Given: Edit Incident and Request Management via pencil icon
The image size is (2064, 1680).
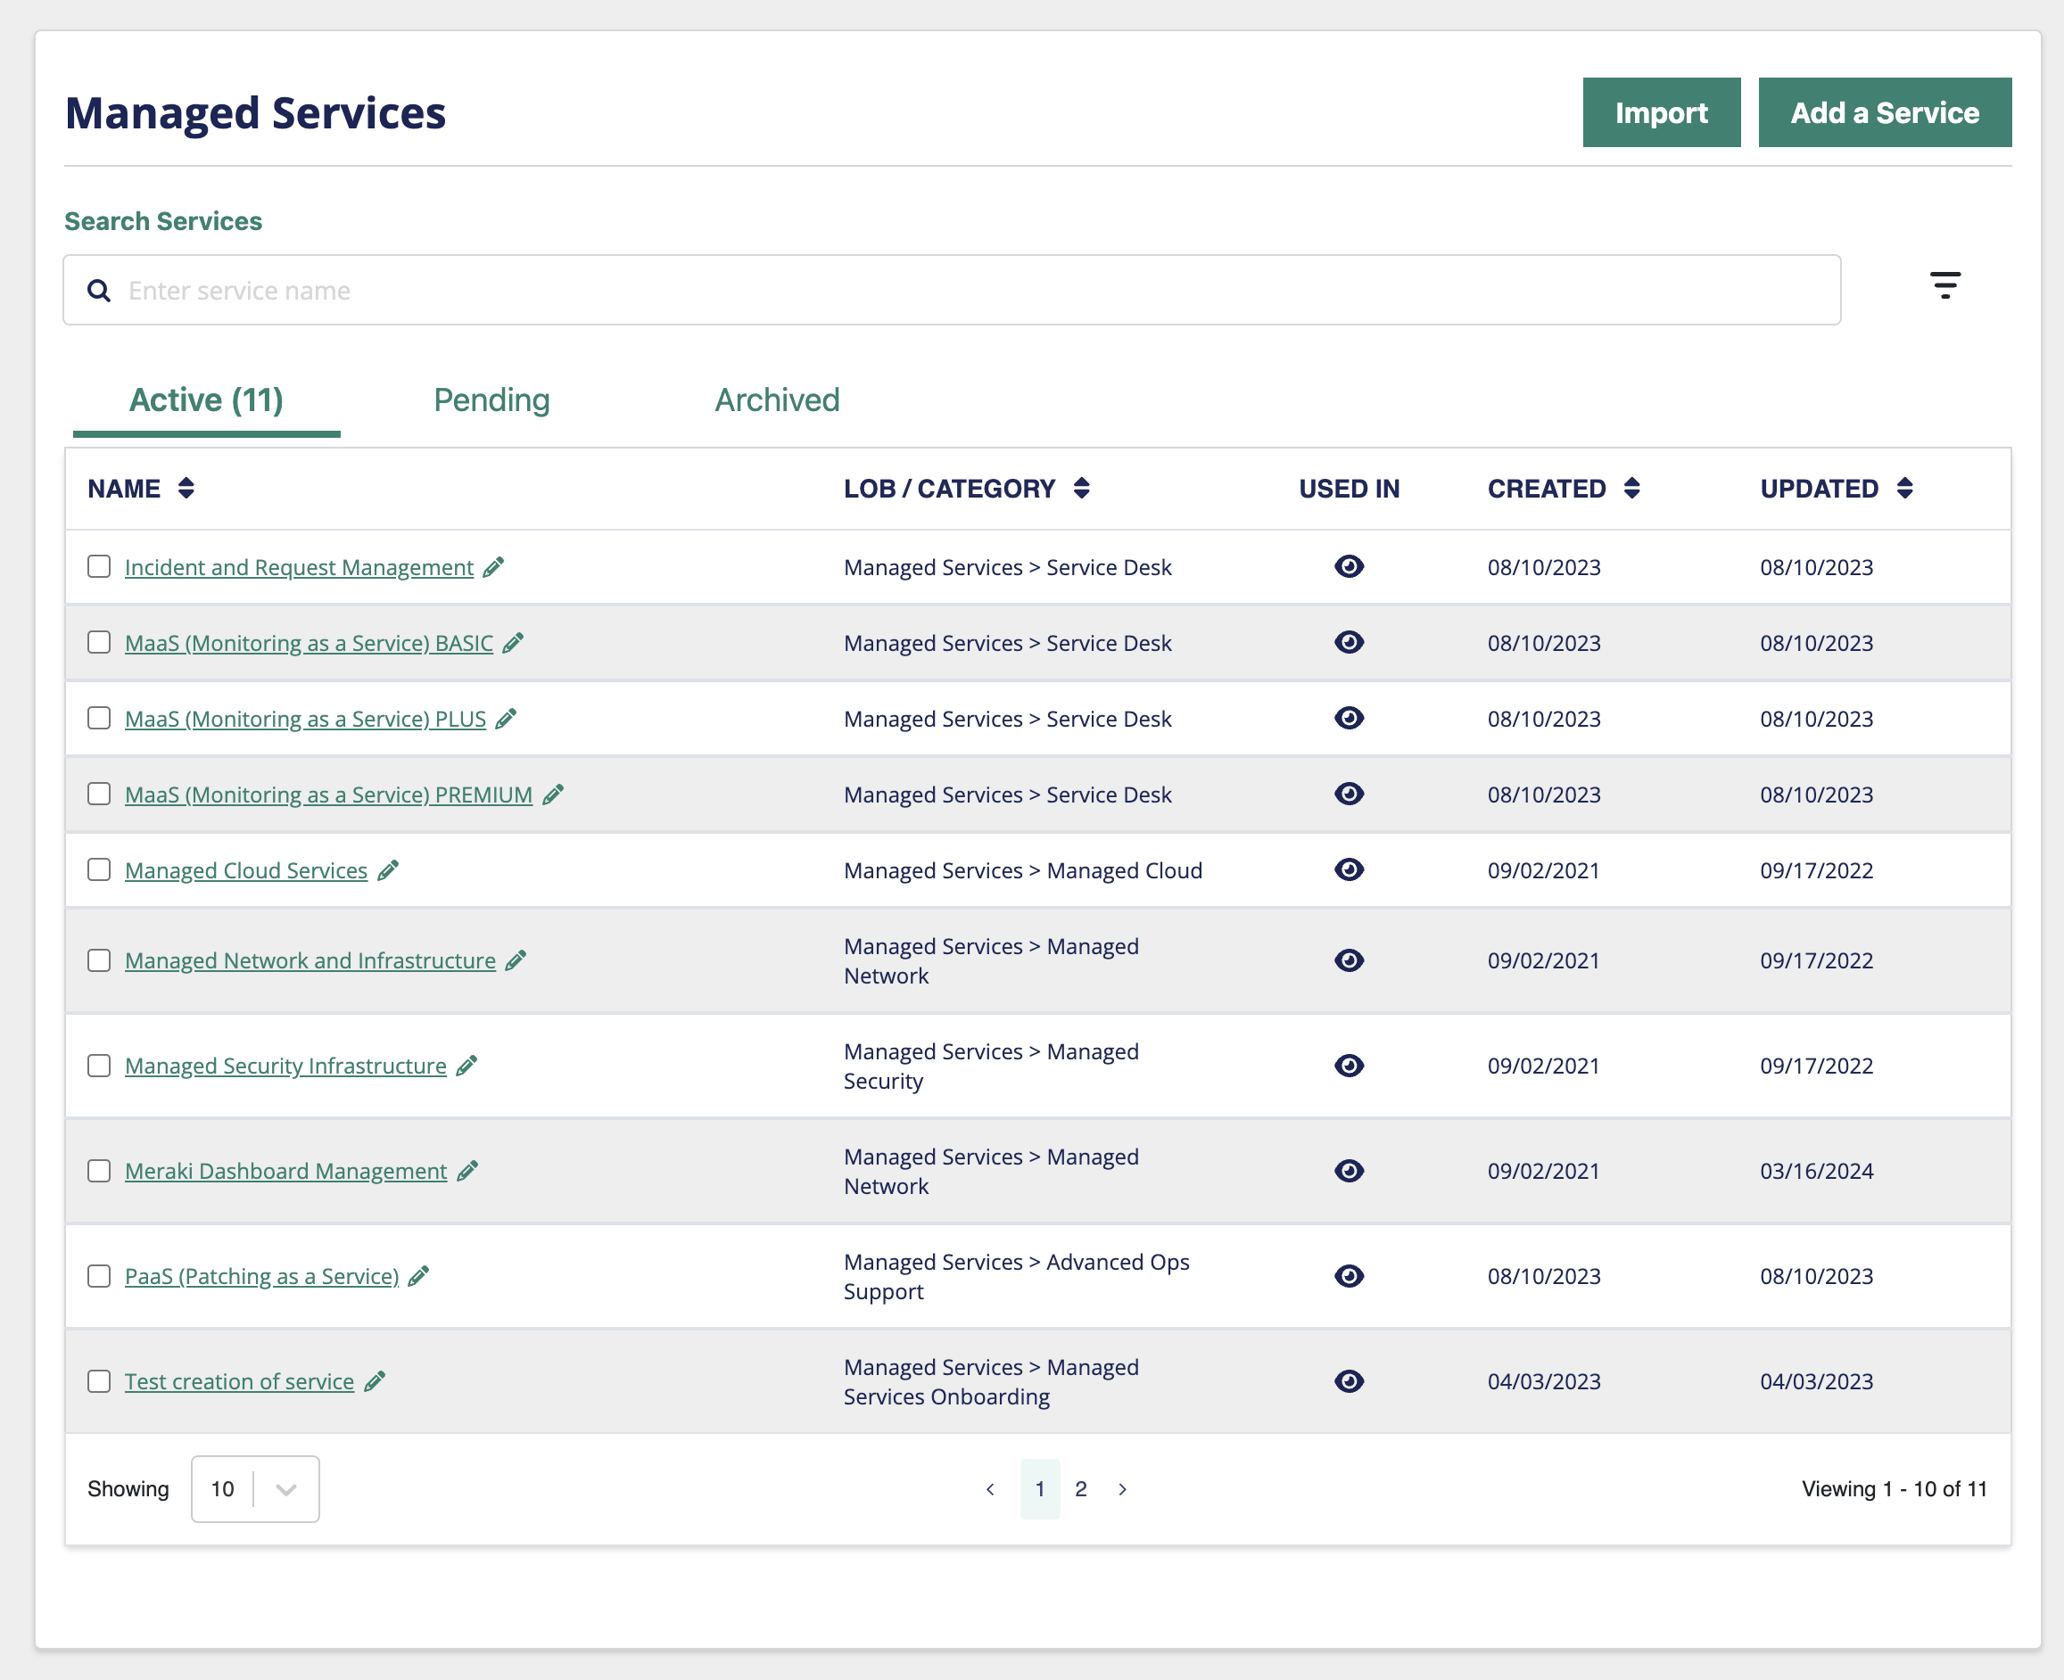Looking at the screenshot, I should [x=494, y=567].
